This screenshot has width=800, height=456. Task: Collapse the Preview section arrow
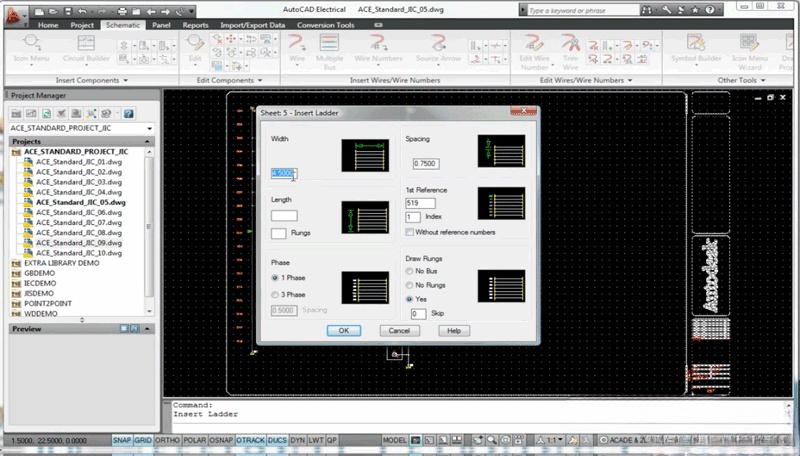(147, 329)
